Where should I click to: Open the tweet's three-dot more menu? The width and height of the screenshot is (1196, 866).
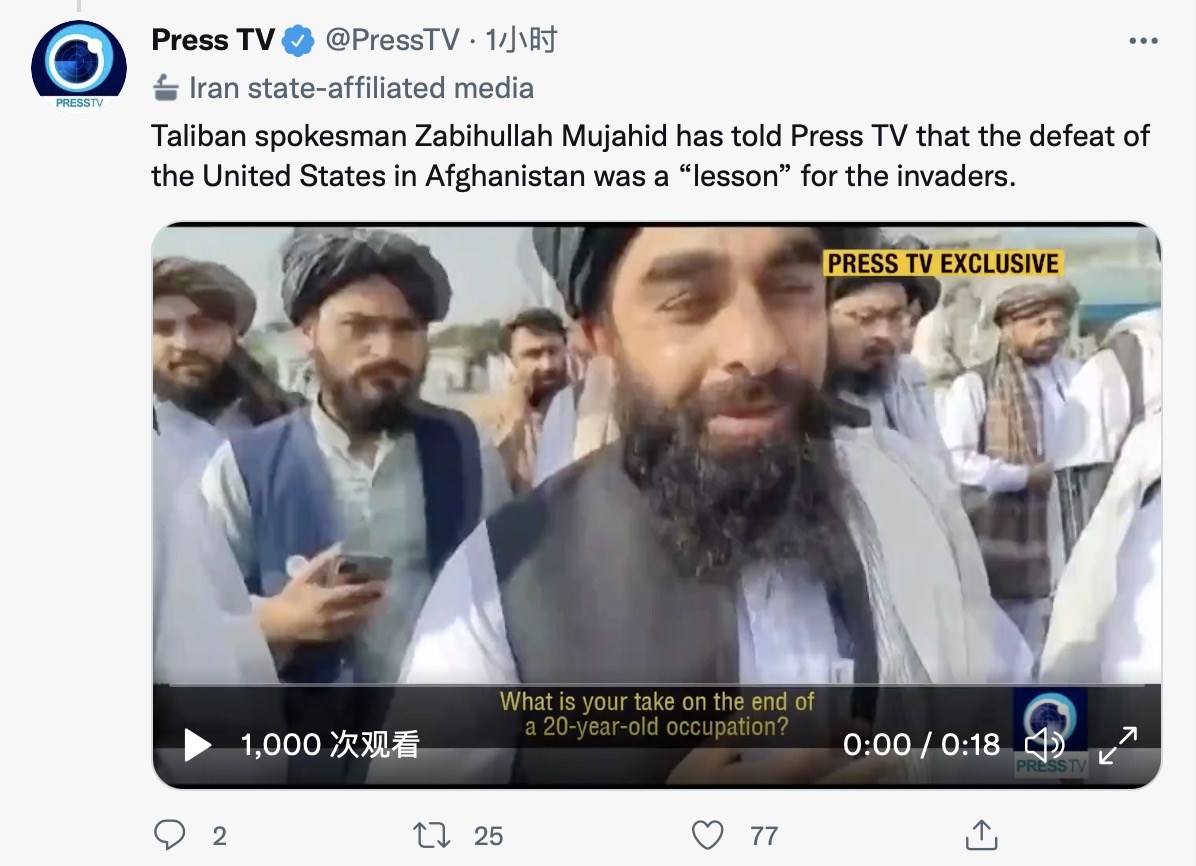coord(1143,41)
